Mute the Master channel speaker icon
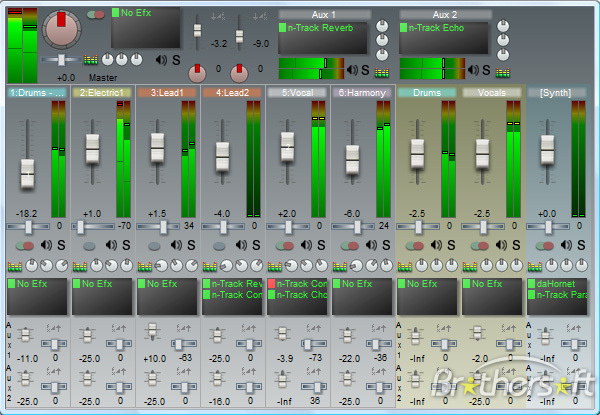 pos(161,60)
